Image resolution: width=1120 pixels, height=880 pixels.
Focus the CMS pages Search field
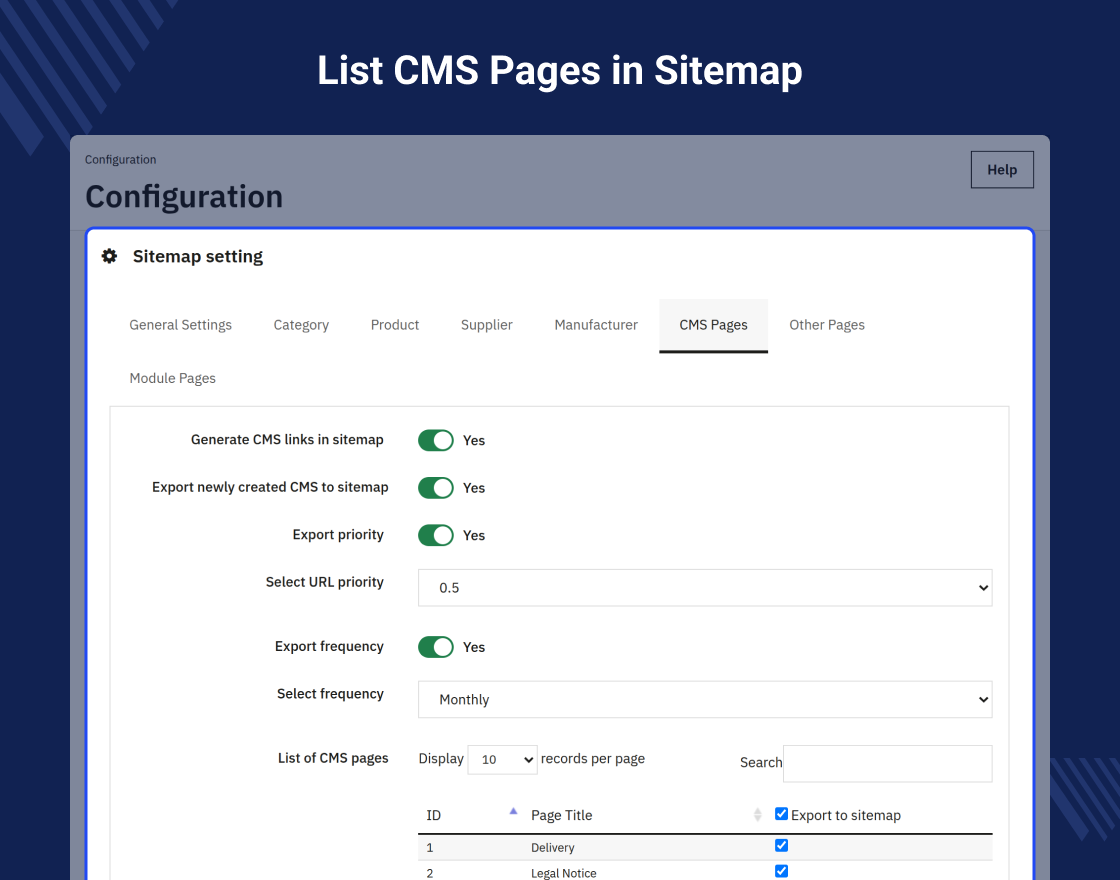tap(888, 764)
